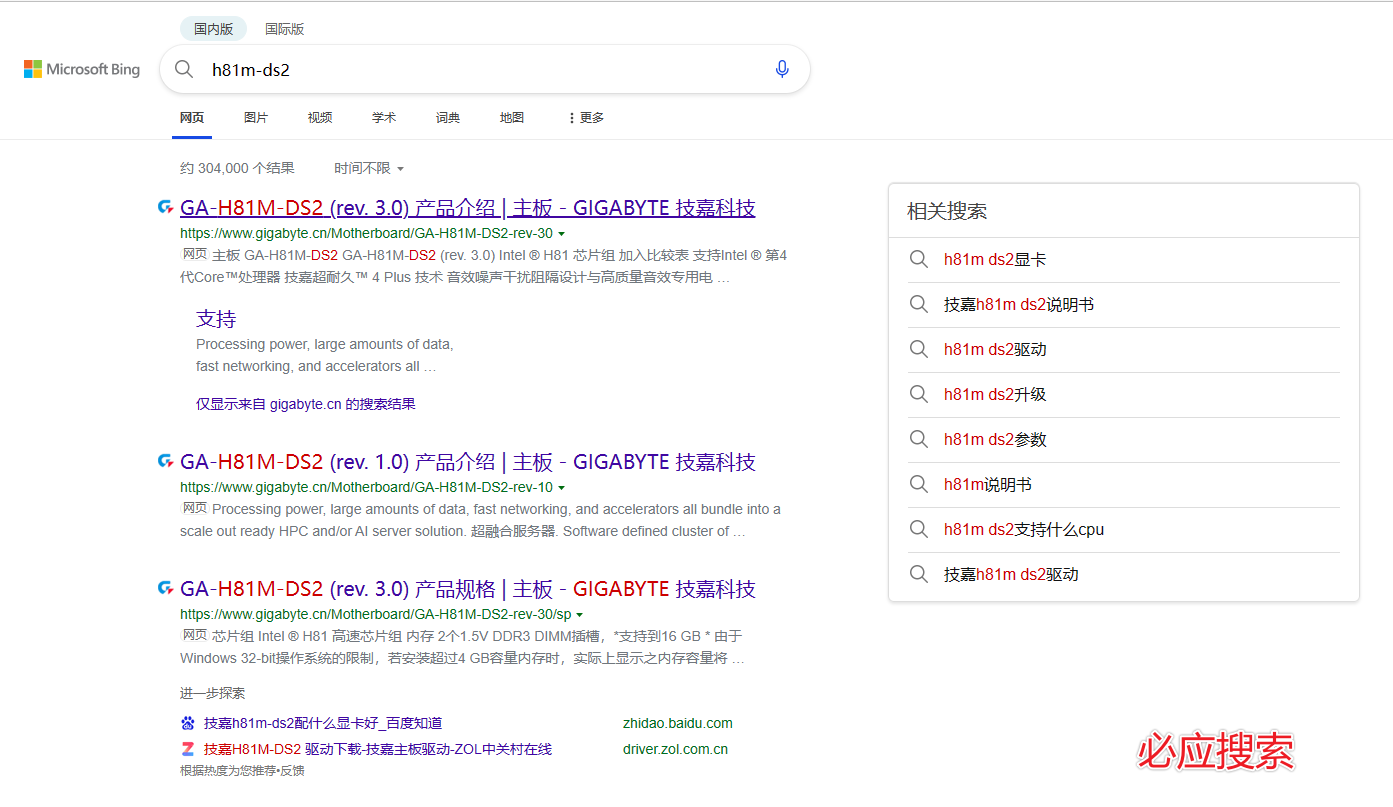Search related term h81m说明书
1393x807 pixels.
[x=988, y=485]
